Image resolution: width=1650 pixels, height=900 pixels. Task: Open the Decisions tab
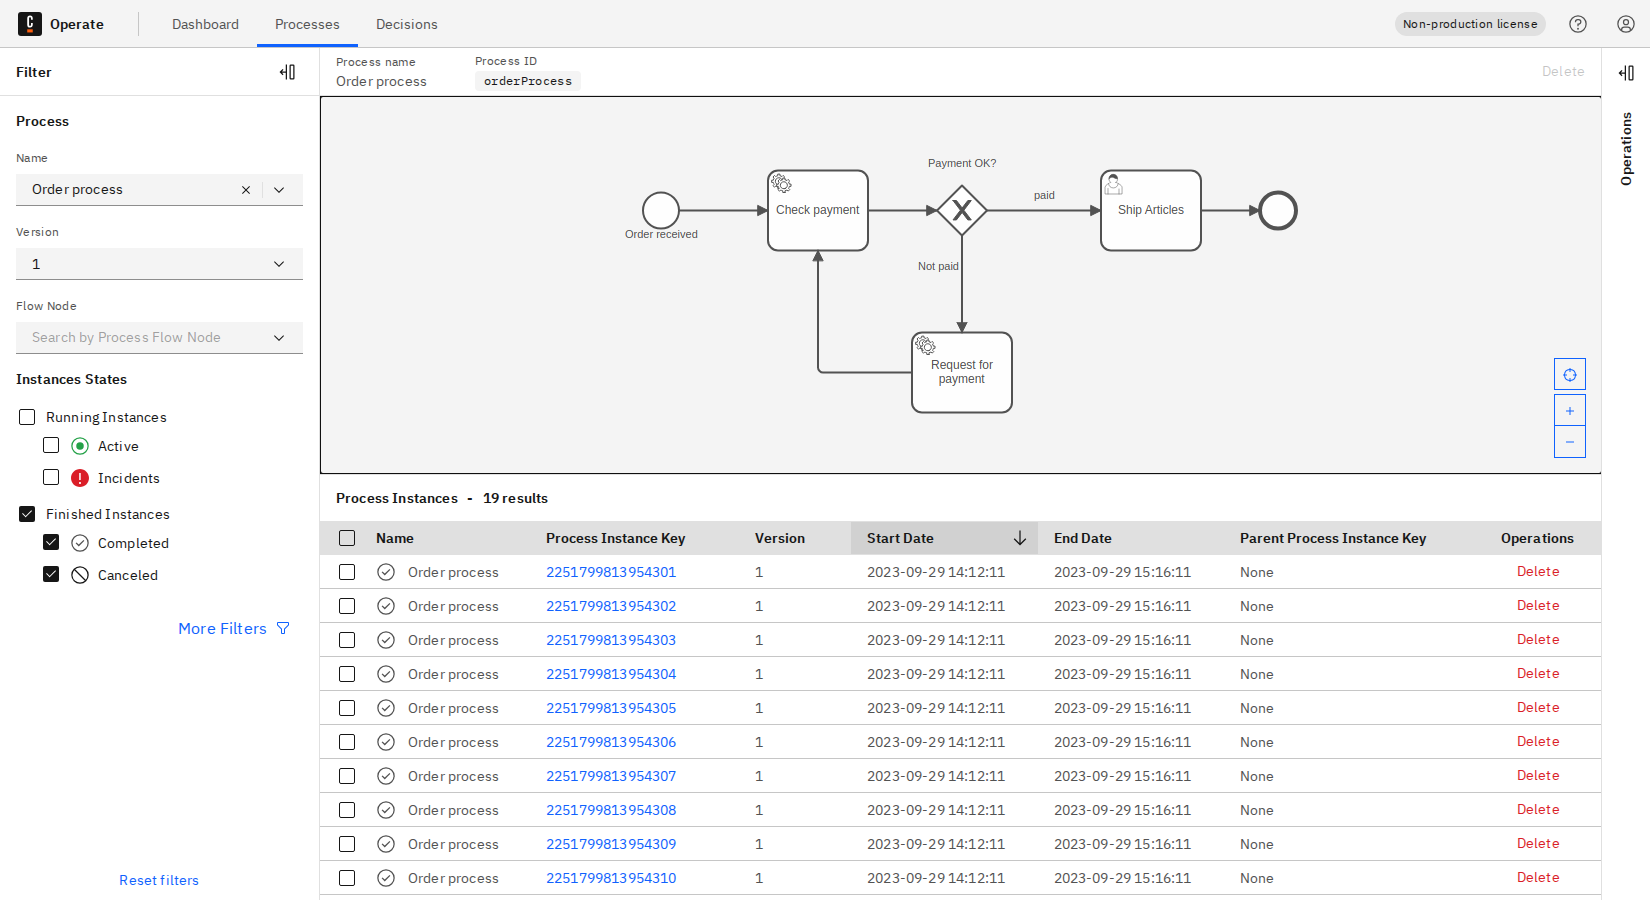(x=406, y=24)
